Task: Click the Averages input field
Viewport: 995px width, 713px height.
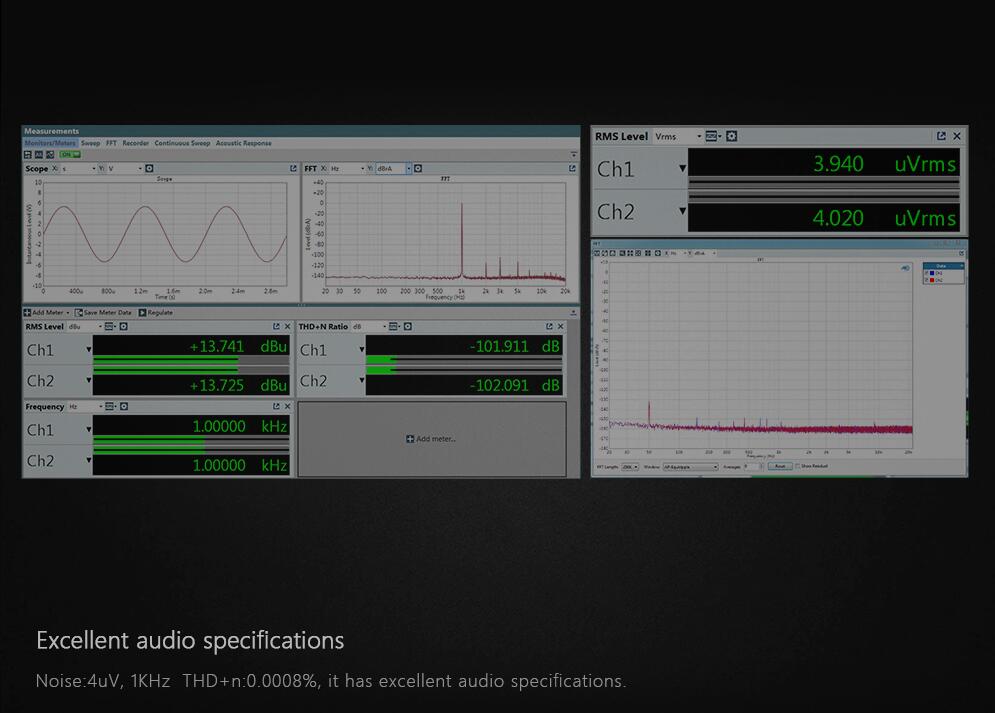Action: point(752,466)
